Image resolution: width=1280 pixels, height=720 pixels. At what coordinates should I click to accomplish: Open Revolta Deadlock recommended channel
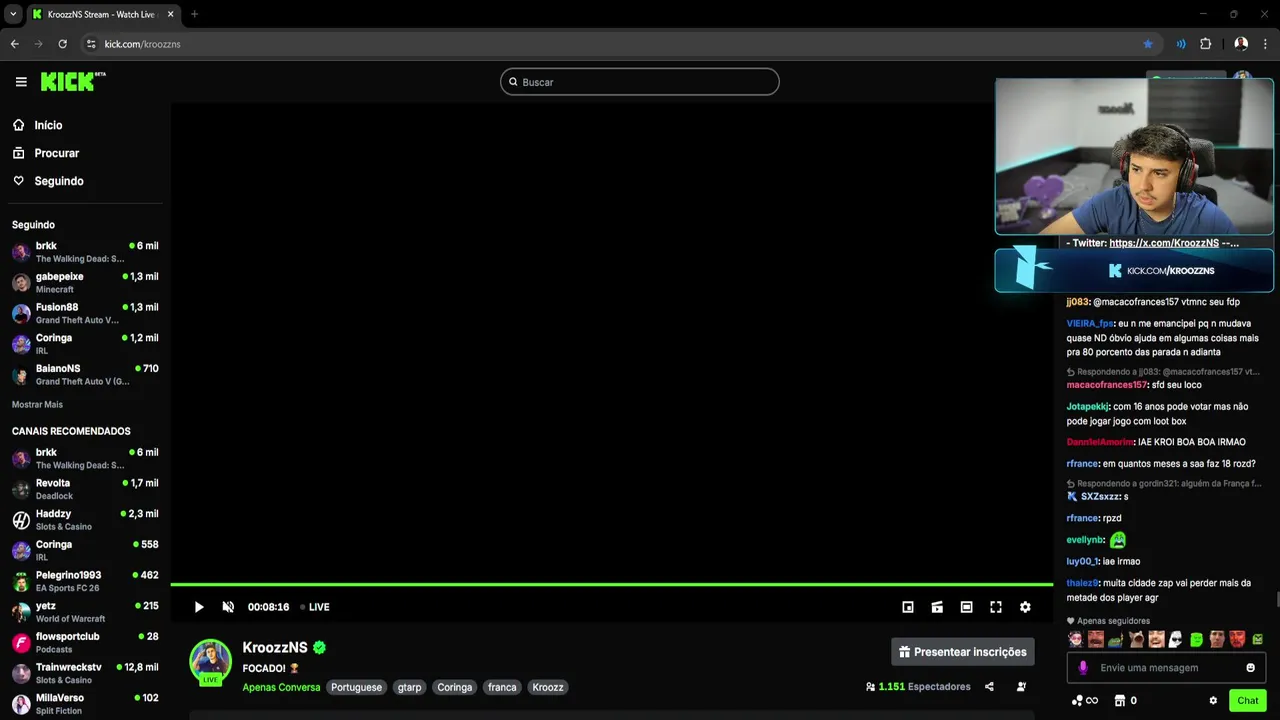pos(85,489)
